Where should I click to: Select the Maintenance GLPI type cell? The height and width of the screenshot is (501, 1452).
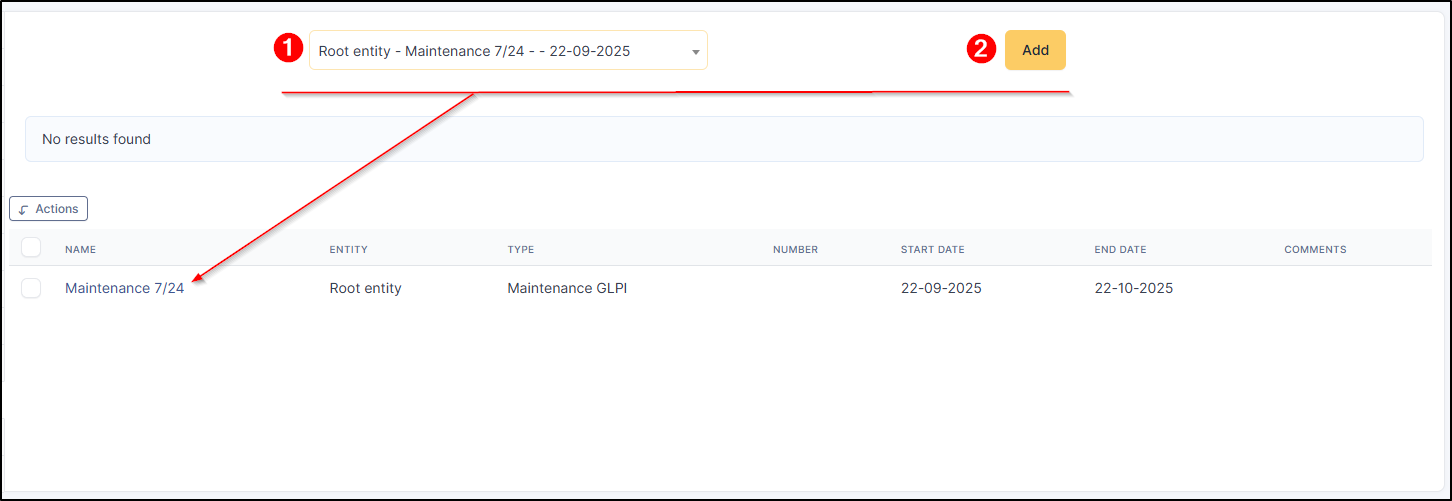(x=567, y=288)
